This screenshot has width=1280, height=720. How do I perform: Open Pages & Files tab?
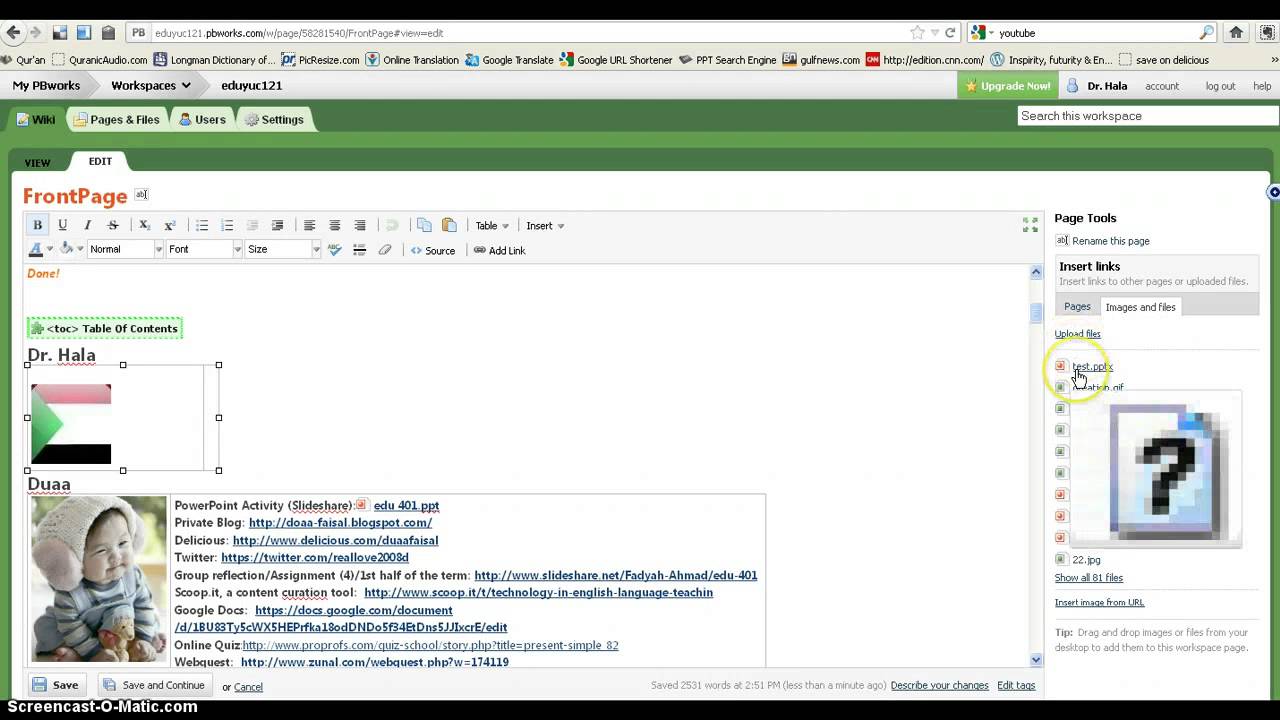click(x=116, y=119)
